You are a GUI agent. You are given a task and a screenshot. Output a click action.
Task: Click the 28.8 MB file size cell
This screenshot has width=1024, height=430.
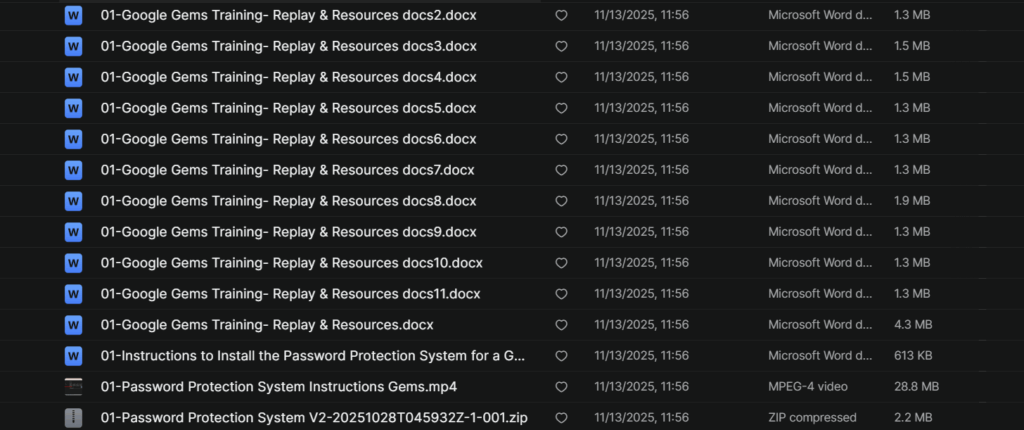click(x=916, y=387)
